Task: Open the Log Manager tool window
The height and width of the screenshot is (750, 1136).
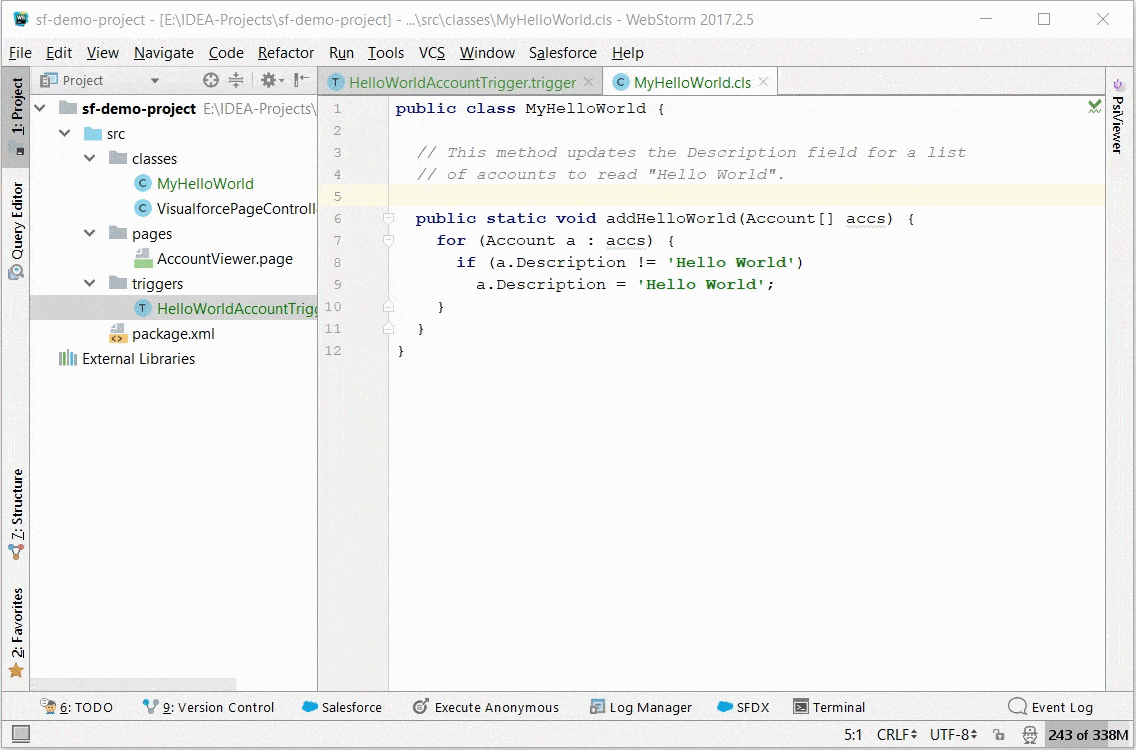Action: click(x=641, y=707)
